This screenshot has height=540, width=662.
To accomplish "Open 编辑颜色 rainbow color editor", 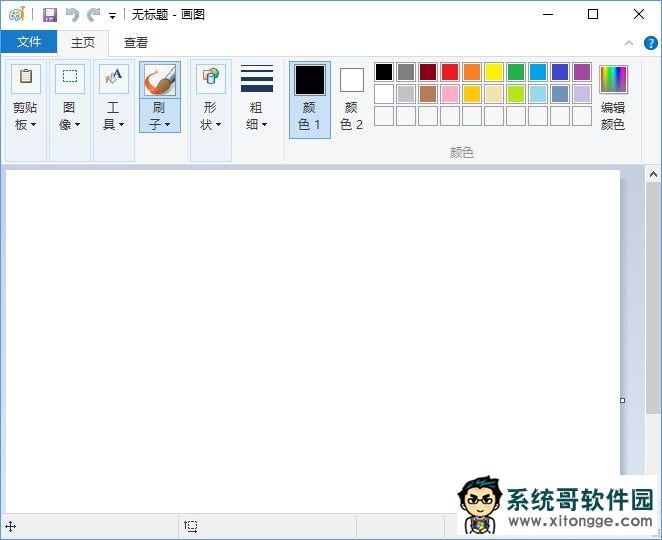I will coord(613,98).
